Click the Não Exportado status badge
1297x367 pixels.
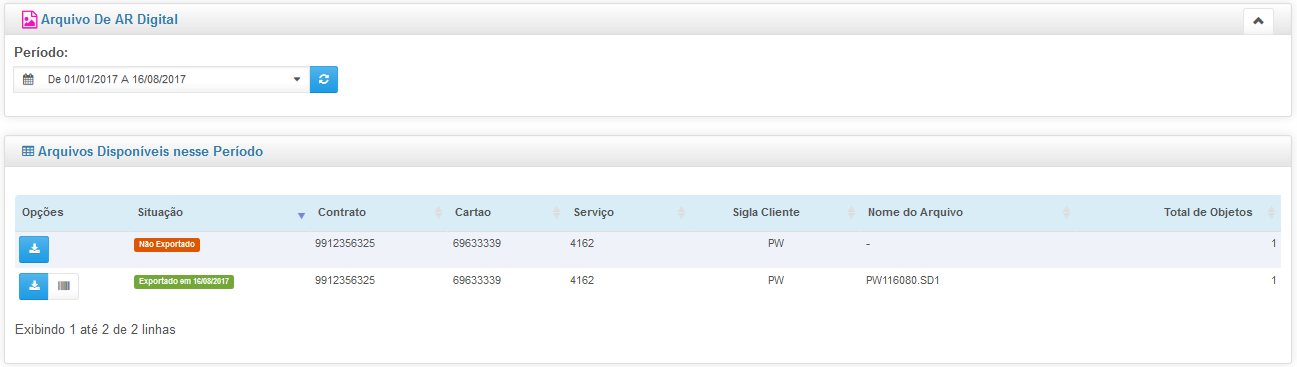[x=167, y=244]
